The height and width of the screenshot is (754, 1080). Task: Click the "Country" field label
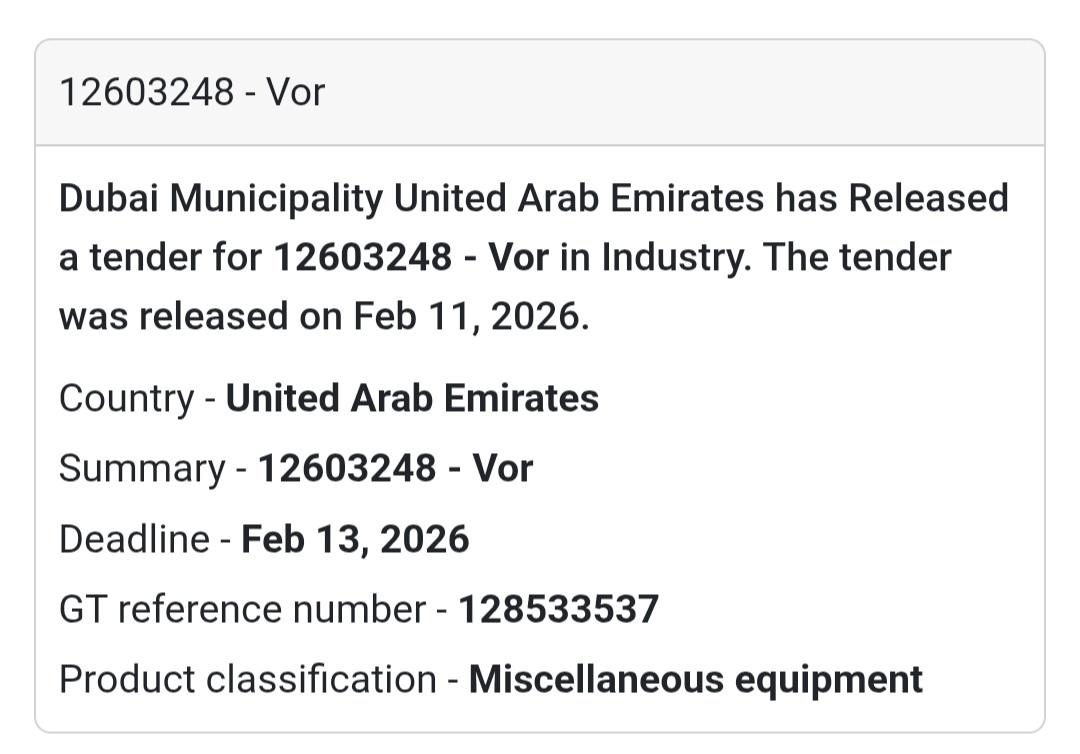(x=126, y=398)
